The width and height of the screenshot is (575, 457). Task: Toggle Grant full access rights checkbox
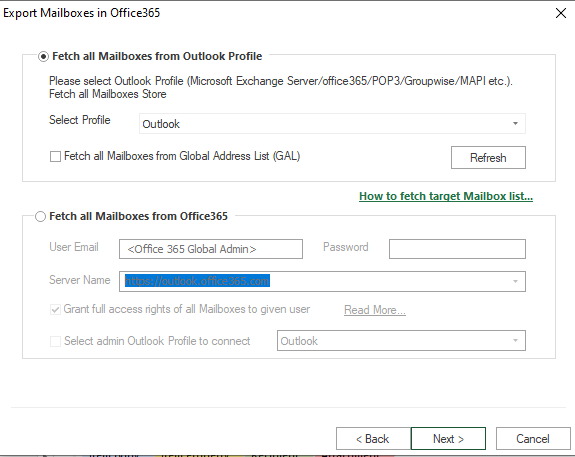point(55,310)
